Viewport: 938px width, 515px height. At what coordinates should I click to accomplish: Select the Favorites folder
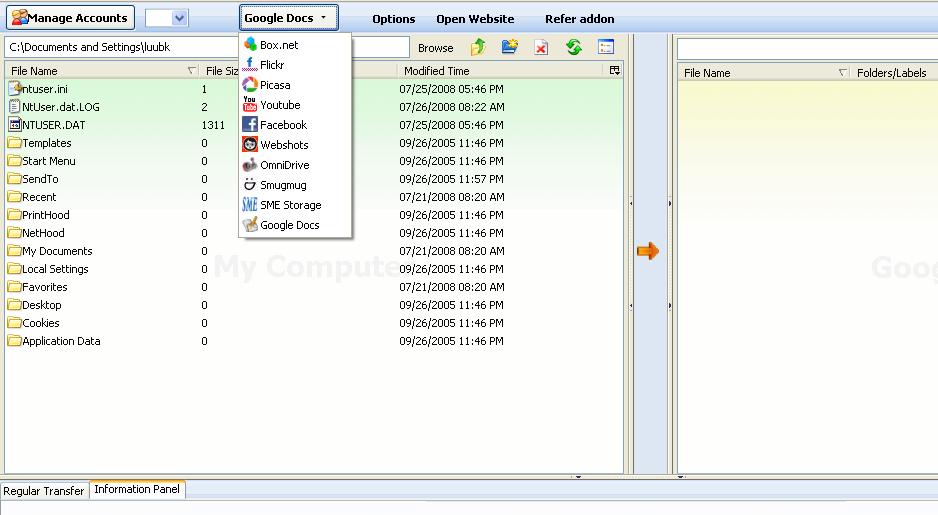[x=38, y=287]
